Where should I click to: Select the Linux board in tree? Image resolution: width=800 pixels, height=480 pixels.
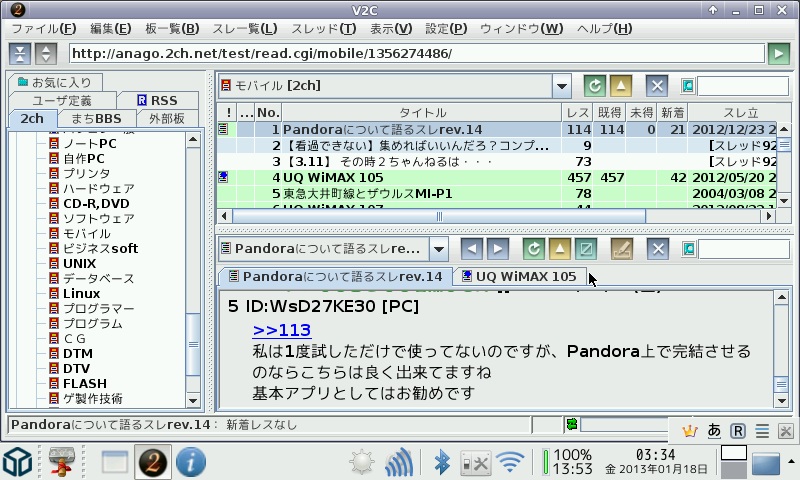pyautogui.click(x=81, y=293)
